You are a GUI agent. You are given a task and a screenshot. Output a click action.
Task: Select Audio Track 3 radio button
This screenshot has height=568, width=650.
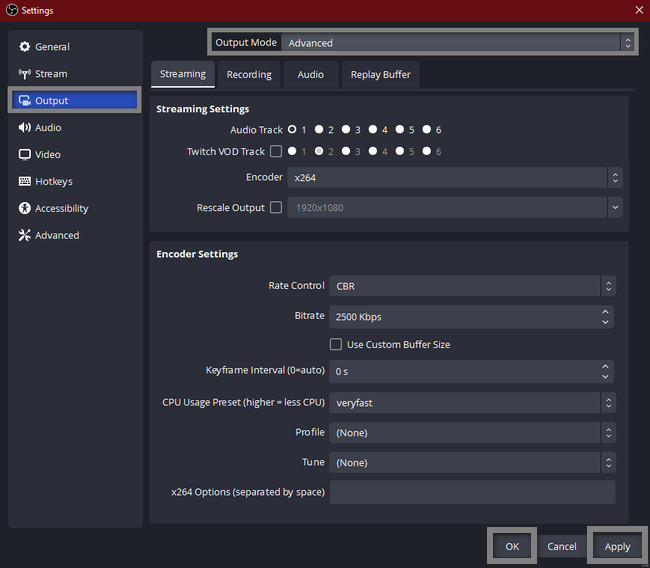346,130
